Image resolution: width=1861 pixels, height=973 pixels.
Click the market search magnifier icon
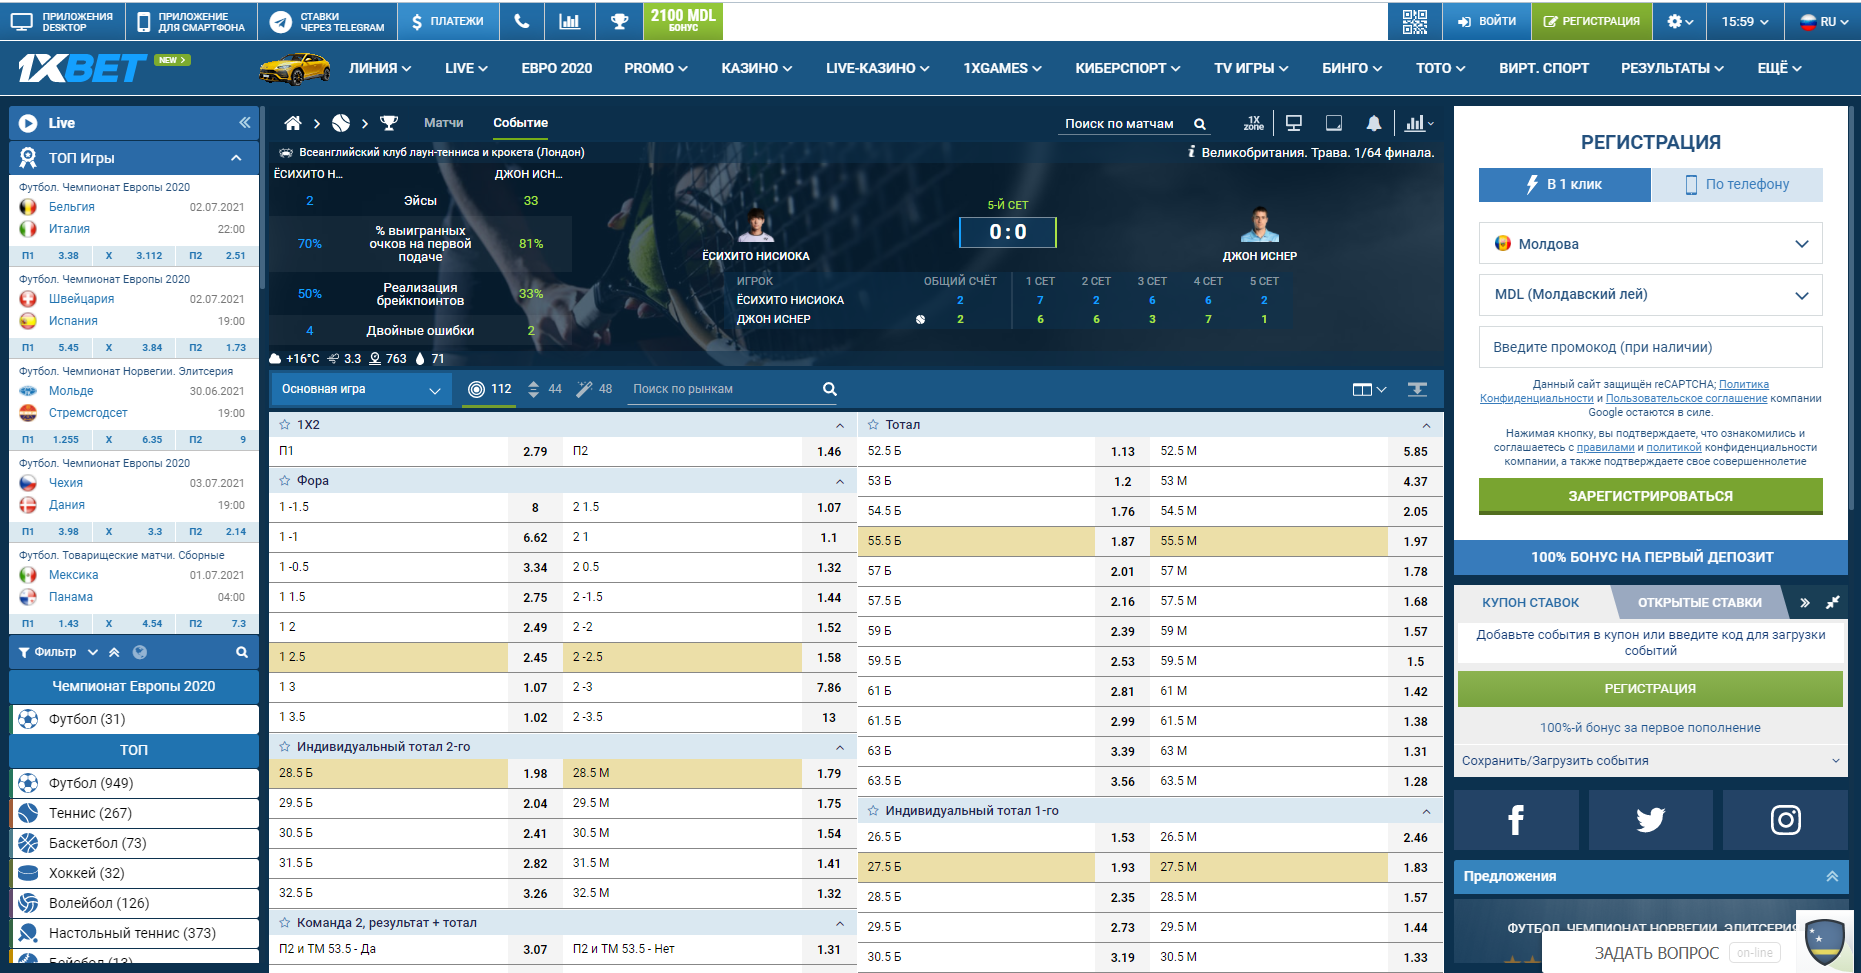[829, 389]
